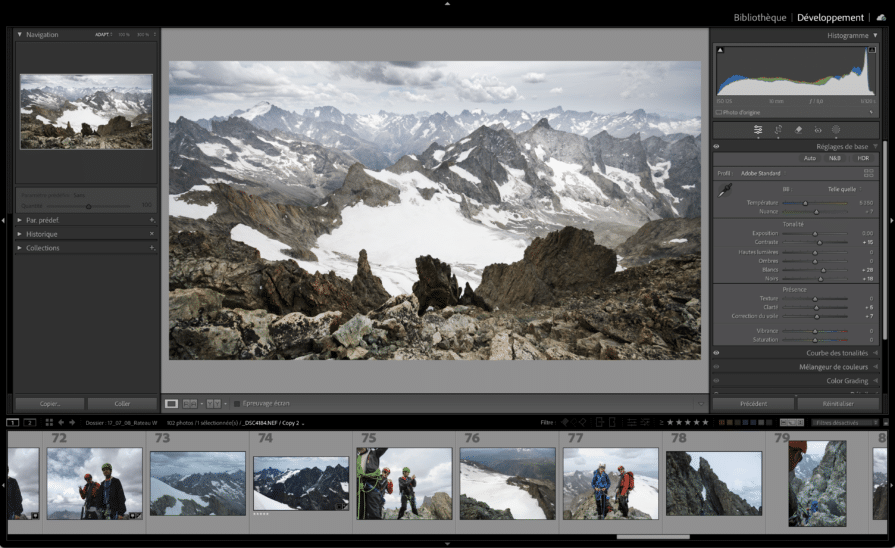
Task: Enable Epreuvage écran checkbox
Action: [236, 404]
